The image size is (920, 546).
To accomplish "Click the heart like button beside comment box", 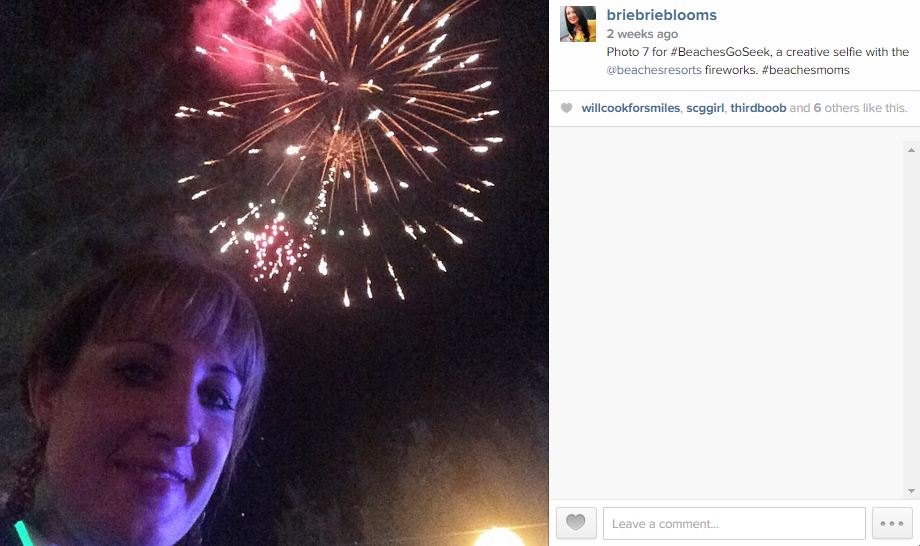I will tap(576, 523).
